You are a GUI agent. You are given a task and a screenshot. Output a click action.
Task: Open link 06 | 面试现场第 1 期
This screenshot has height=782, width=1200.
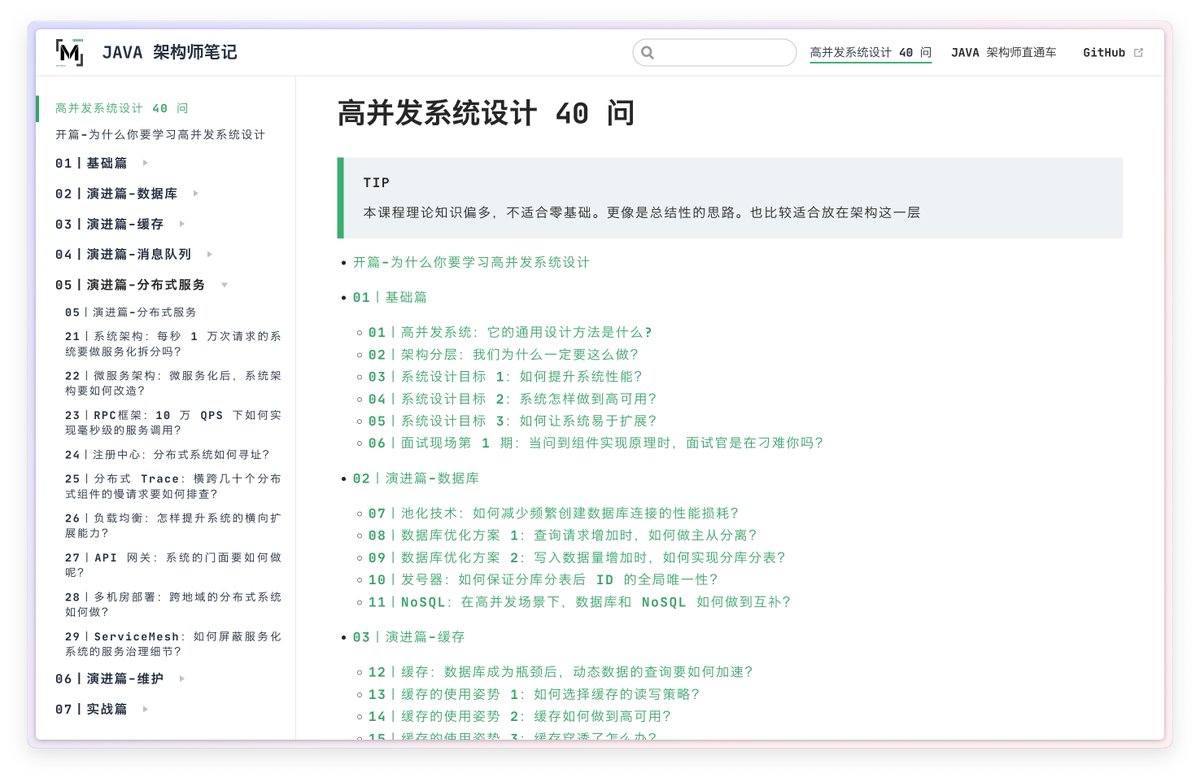[596, 442]
